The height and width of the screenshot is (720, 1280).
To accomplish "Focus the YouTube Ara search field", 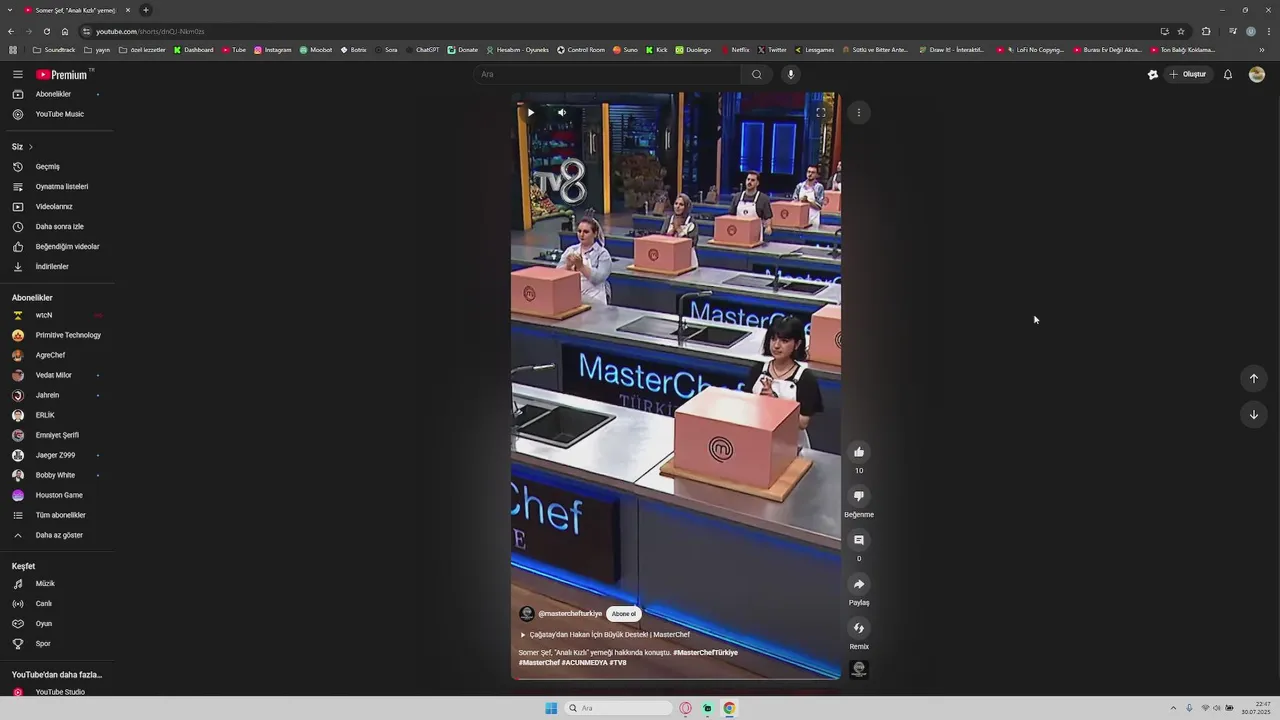I will [x=608, y=74].
